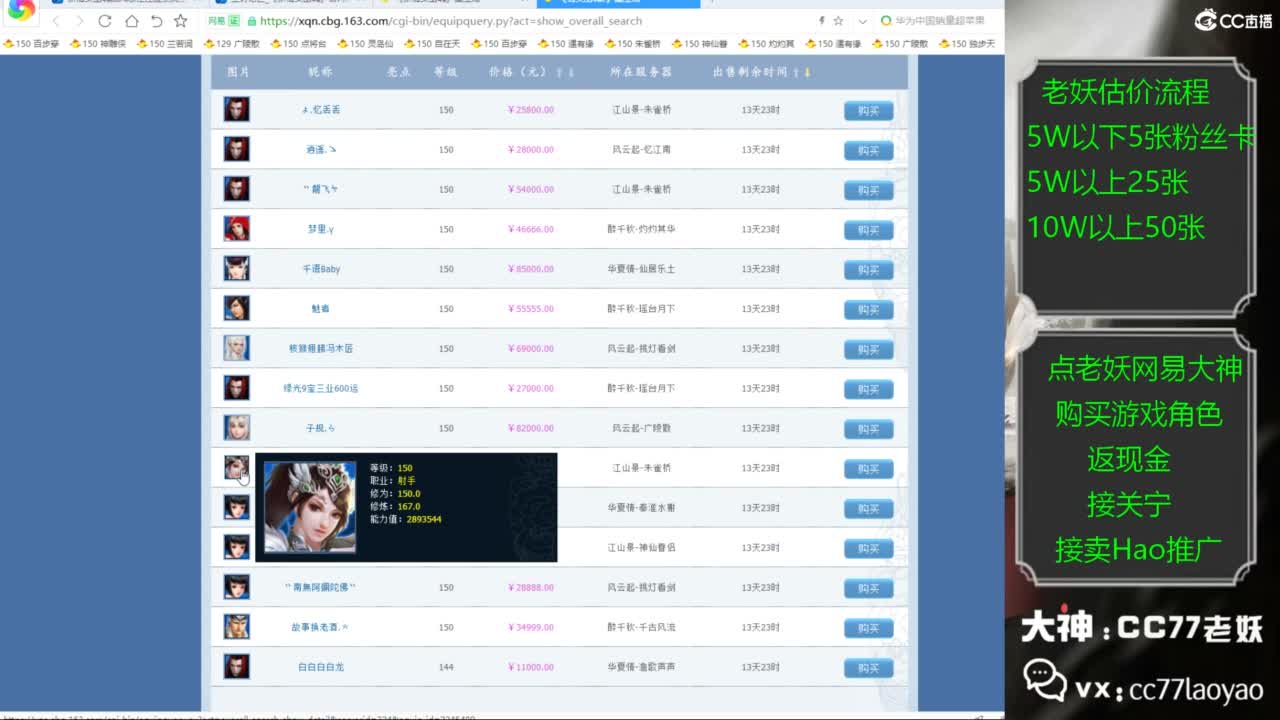Click the avatar beside 绿光9宝三业600运
The width and height of the screenshot is (1280, 720).
click(236, 388)
